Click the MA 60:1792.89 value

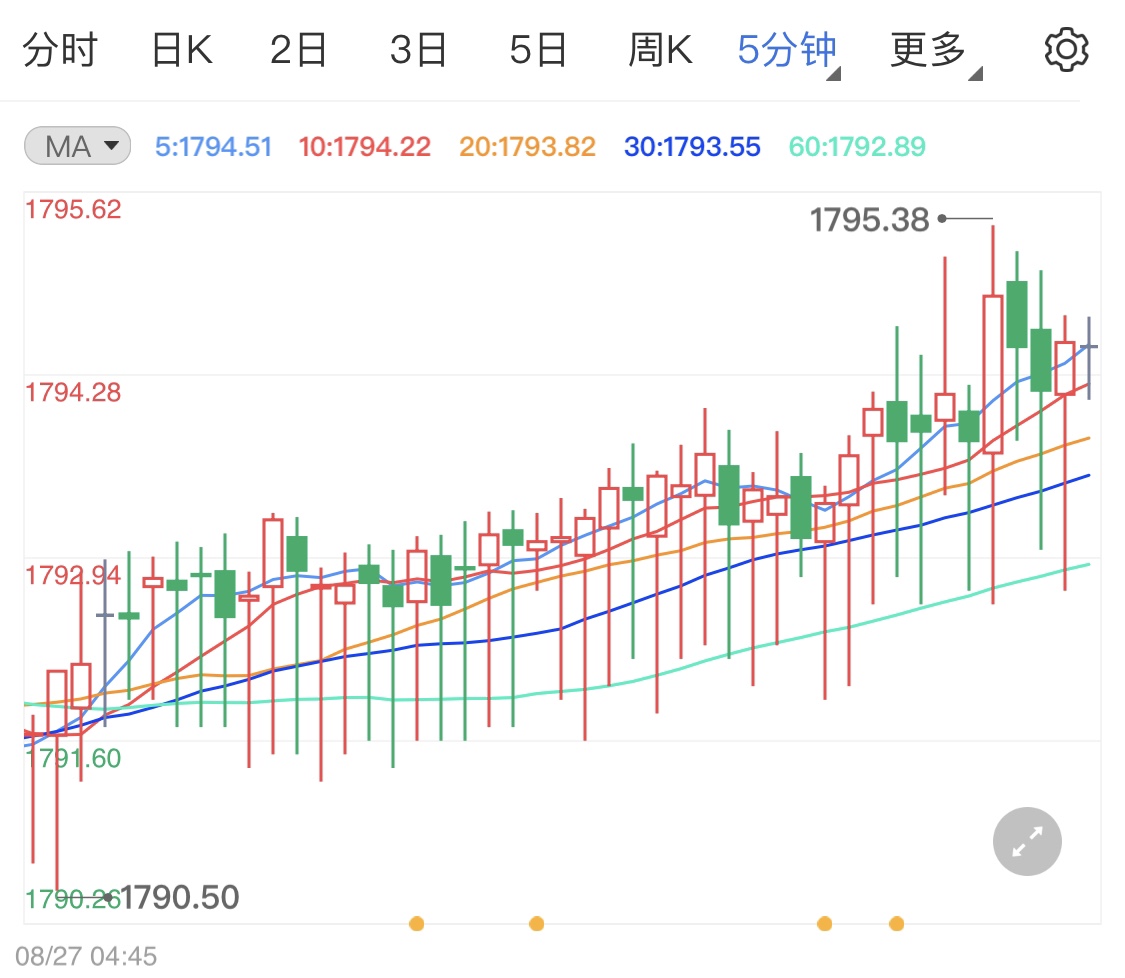pyautogui.click(x=857, y=146)
